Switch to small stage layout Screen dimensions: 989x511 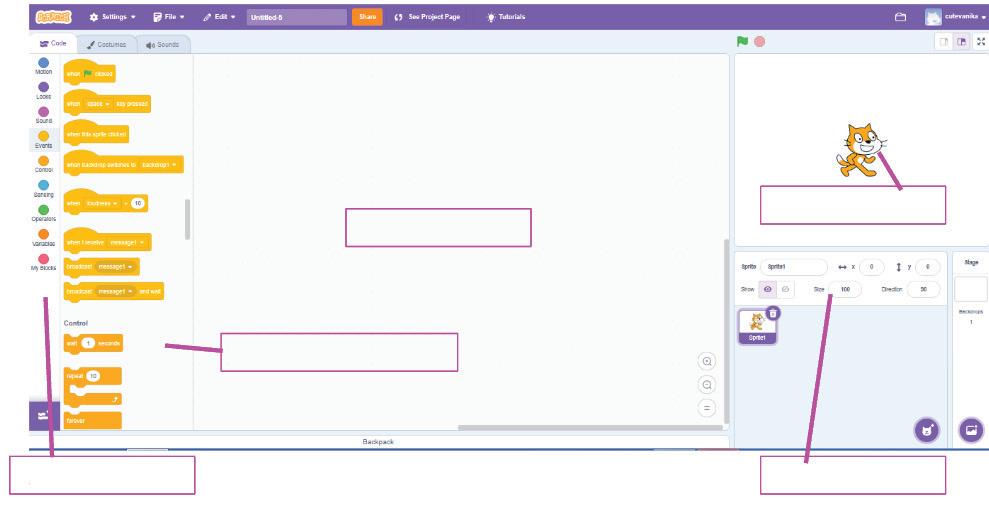(x=944, y=42)
